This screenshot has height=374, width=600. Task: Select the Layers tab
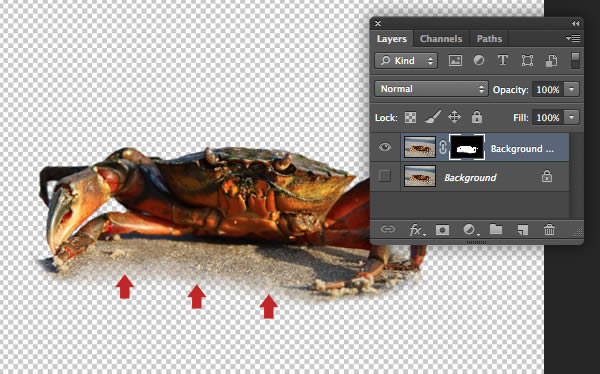(x=391, y=39)
